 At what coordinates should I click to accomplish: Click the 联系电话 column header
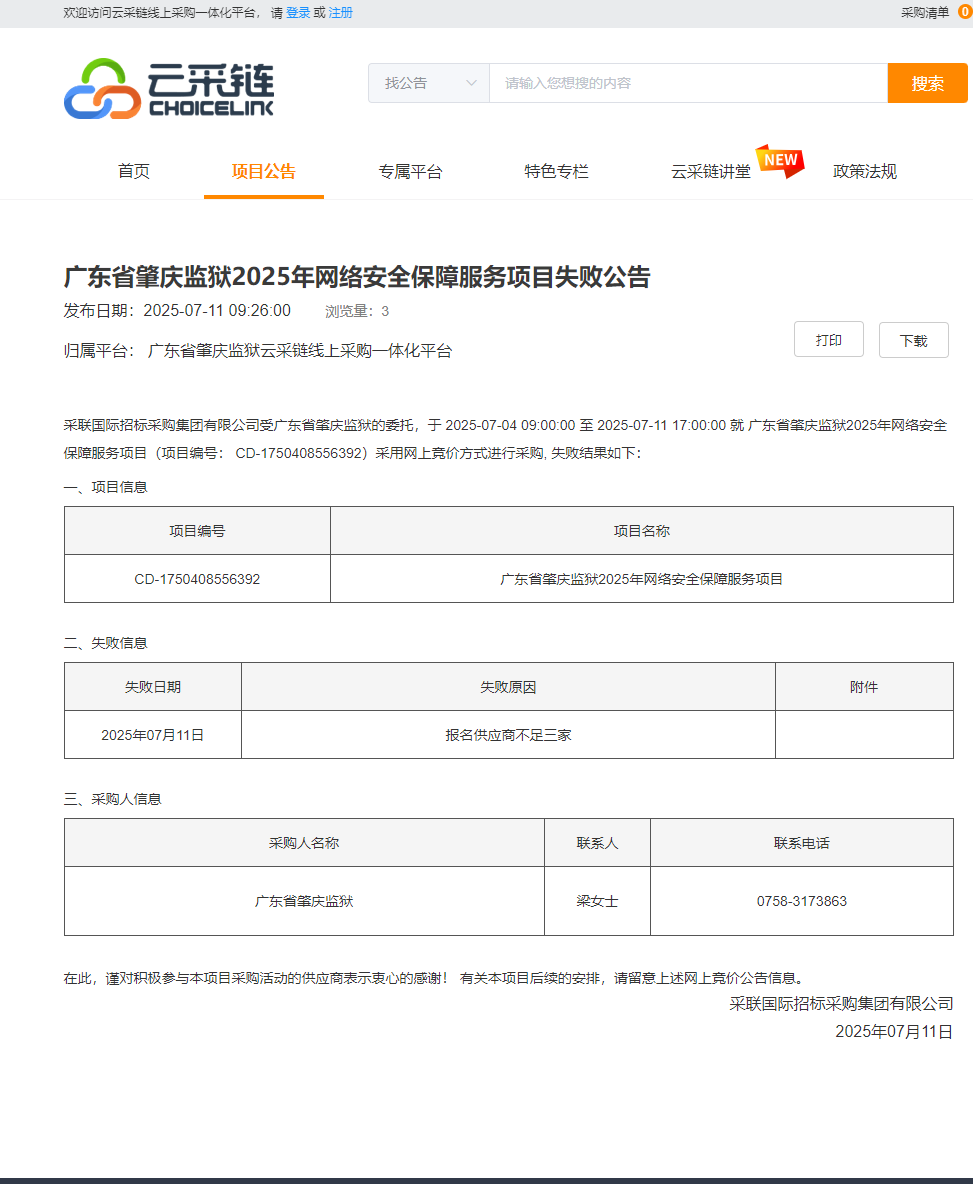click(x=802, y=843)
